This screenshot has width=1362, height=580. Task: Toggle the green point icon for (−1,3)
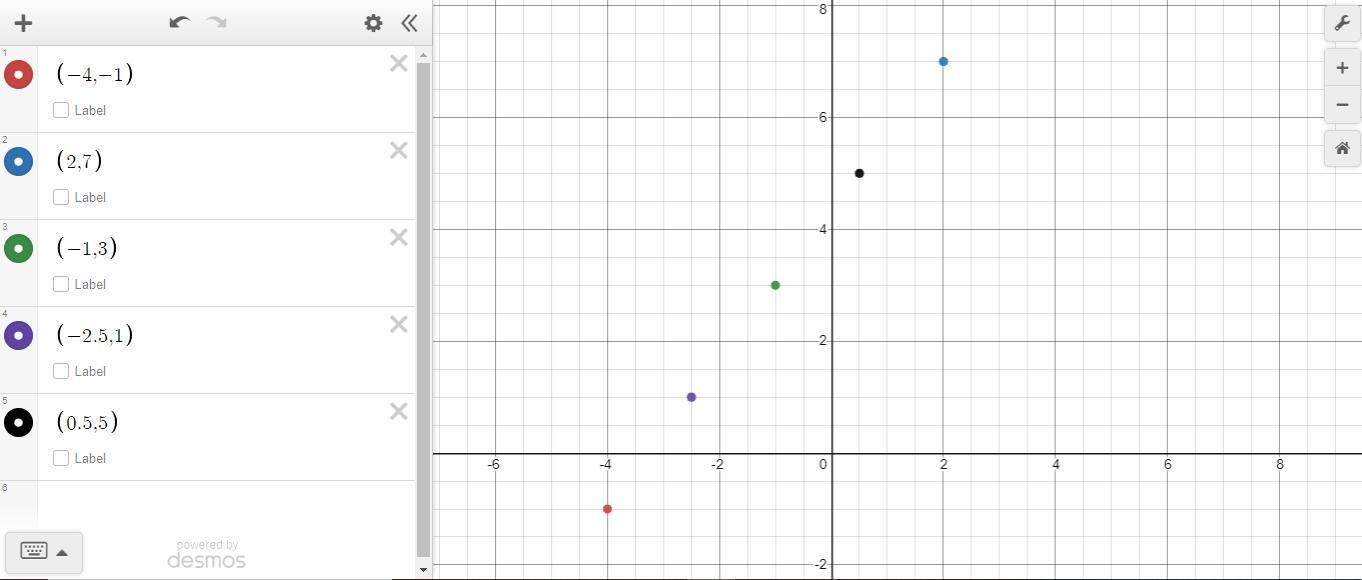click(x=19, y=248)
